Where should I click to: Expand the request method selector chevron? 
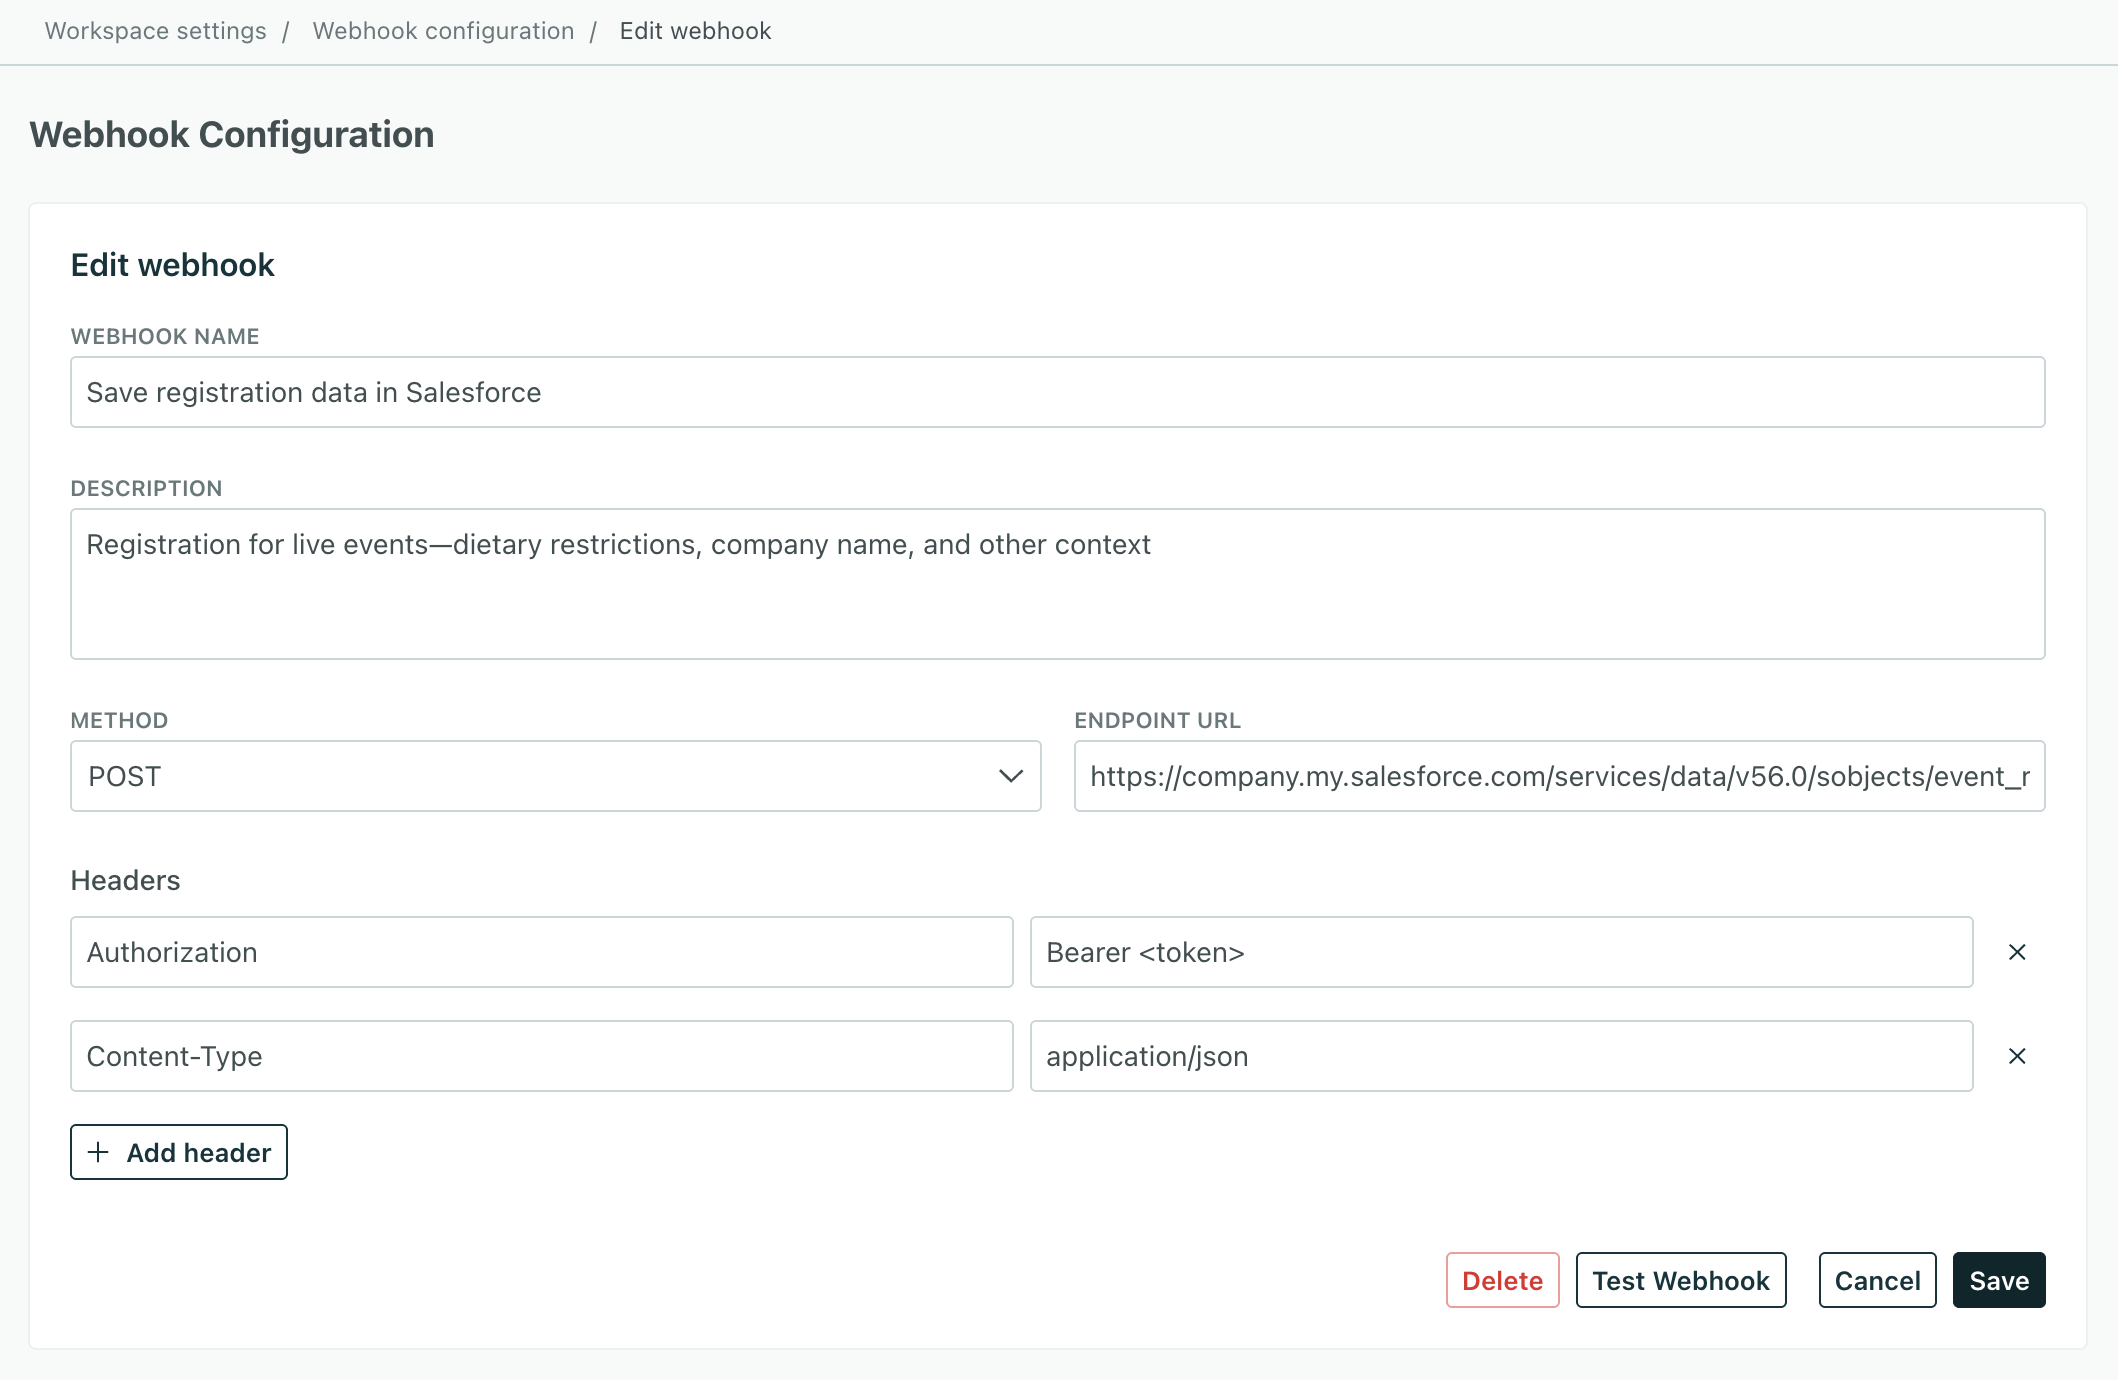tap(1010, 776)
